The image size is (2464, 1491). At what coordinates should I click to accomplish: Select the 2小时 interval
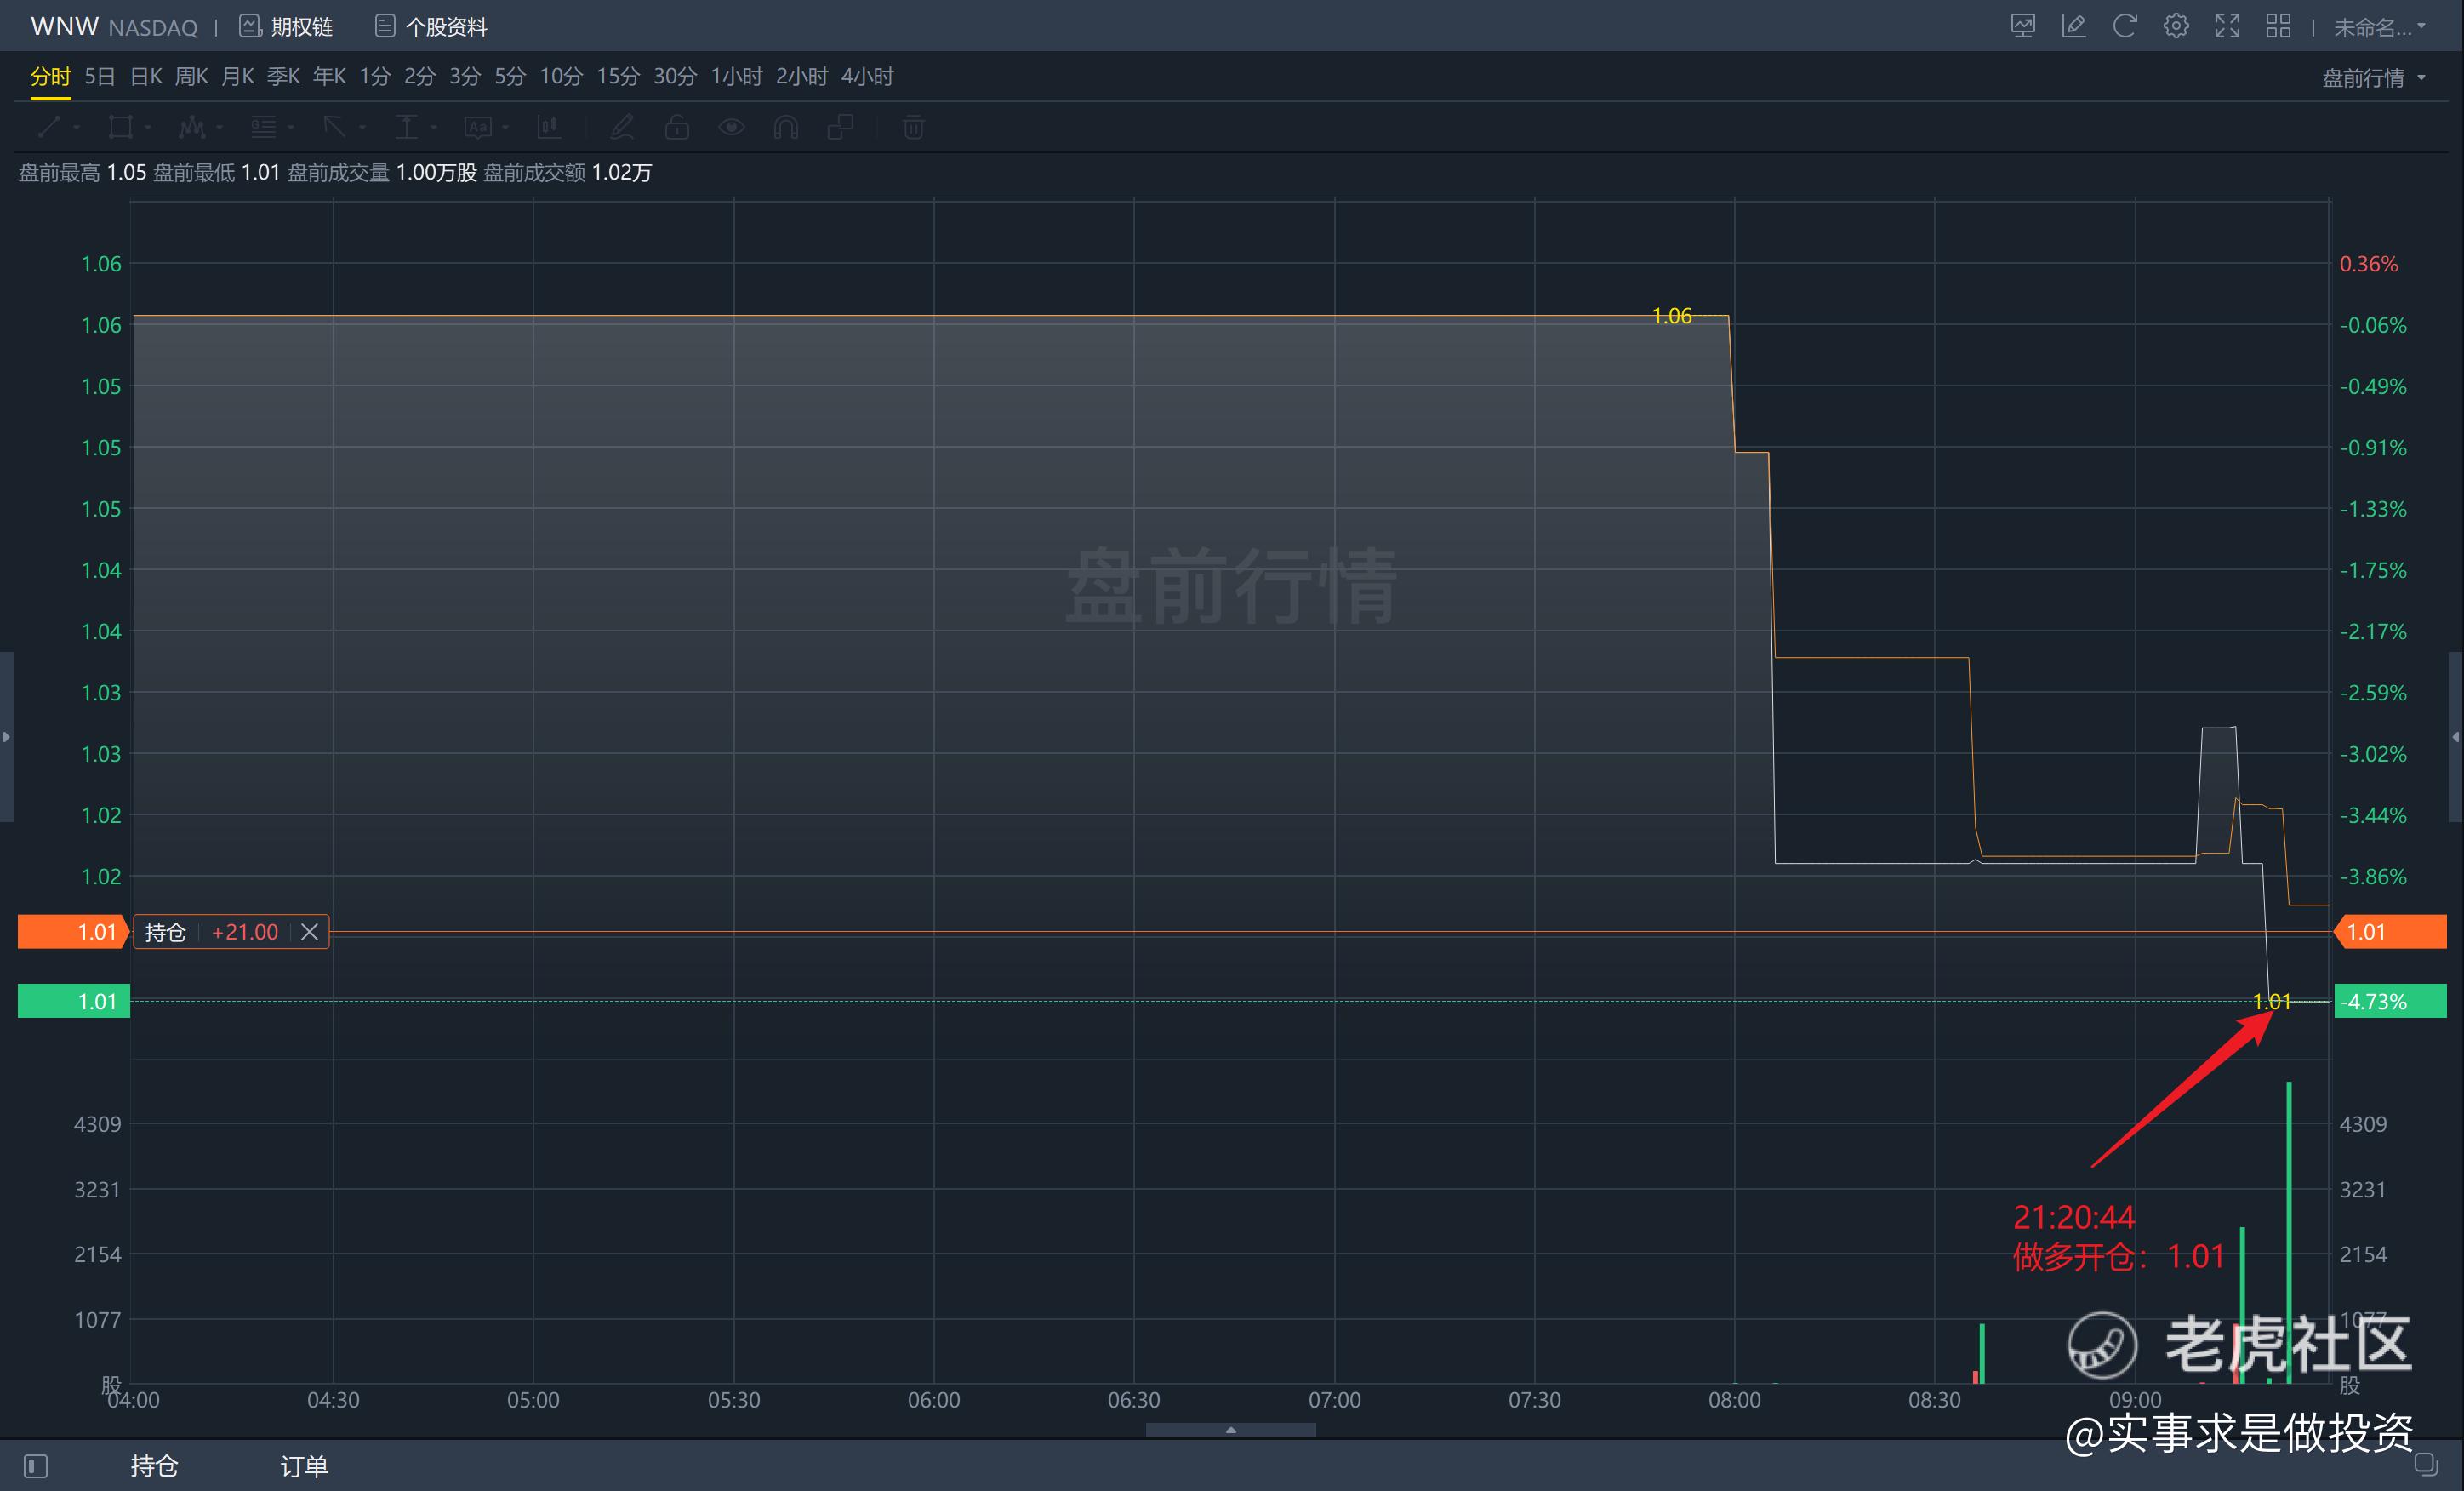[x=802, y=77]
